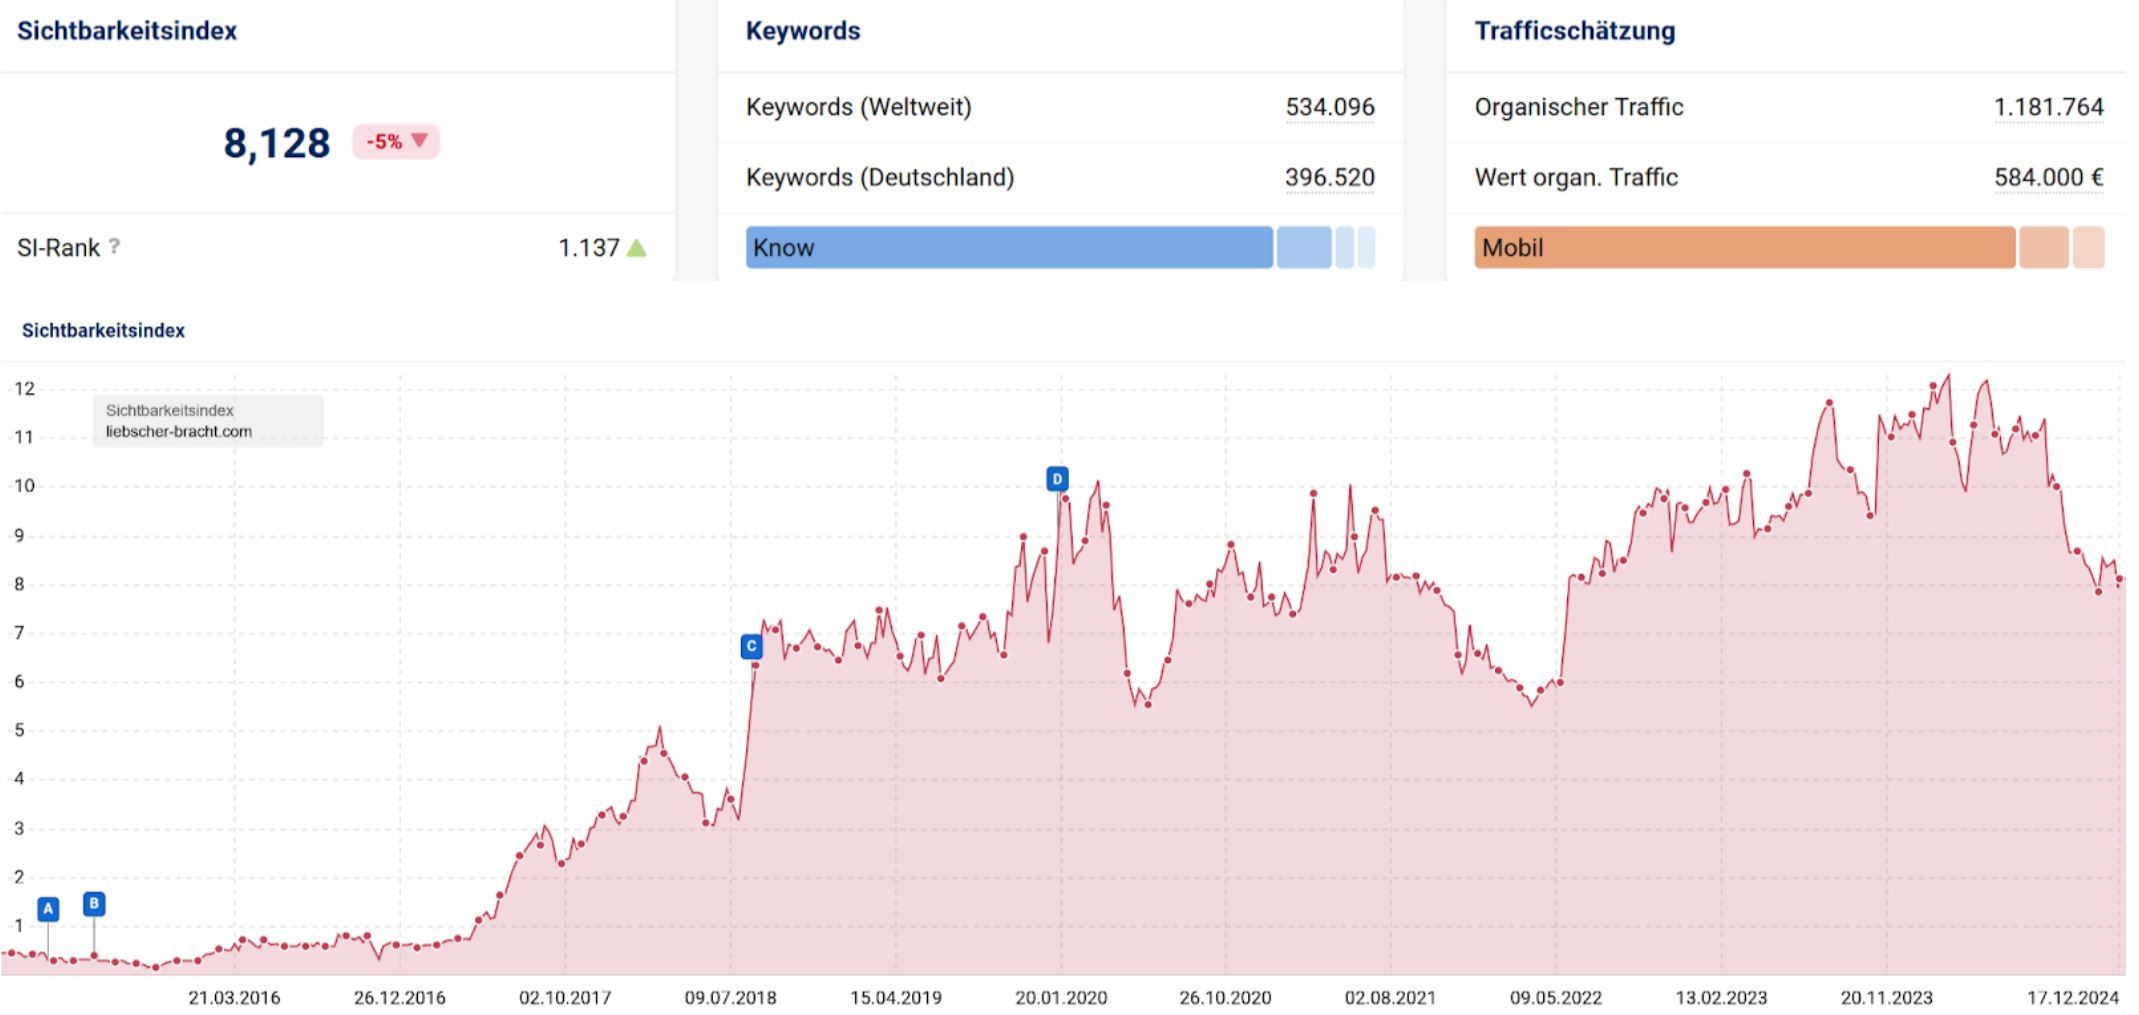
Task: Click the green SI-Rank up arrow
Action: (x=636, y=248)
